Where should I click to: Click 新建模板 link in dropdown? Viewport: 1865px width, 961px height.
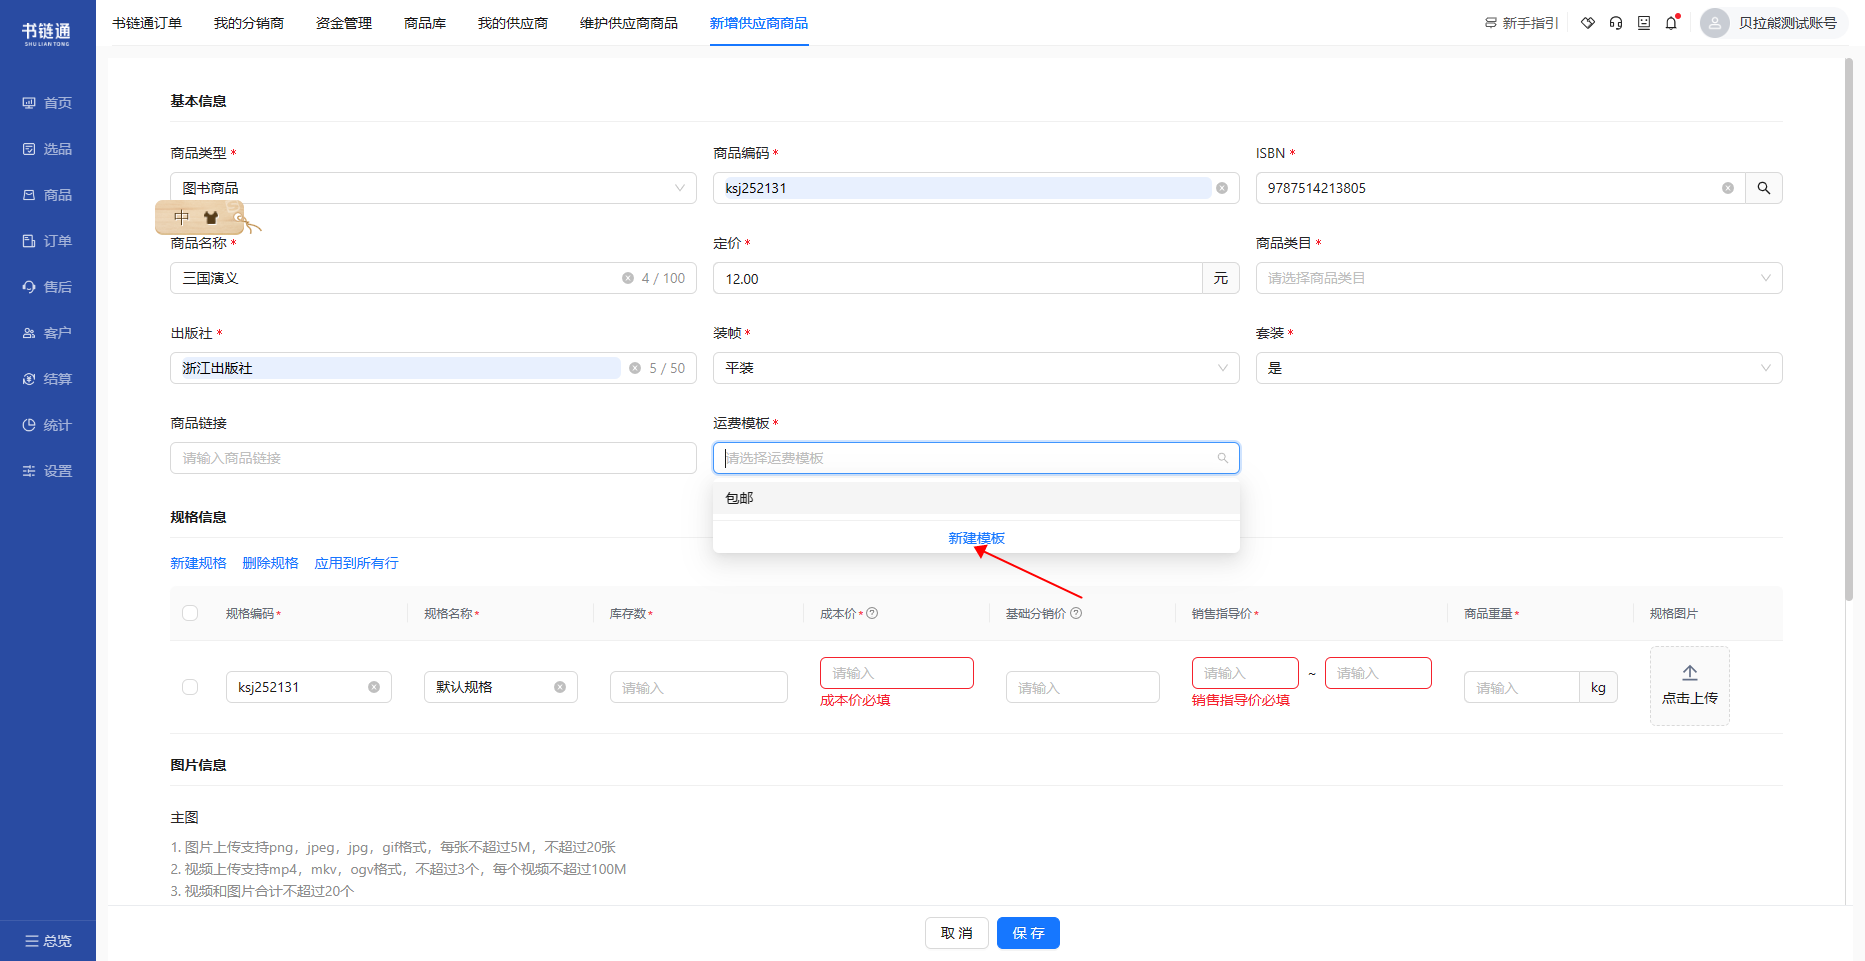(976, 538)
